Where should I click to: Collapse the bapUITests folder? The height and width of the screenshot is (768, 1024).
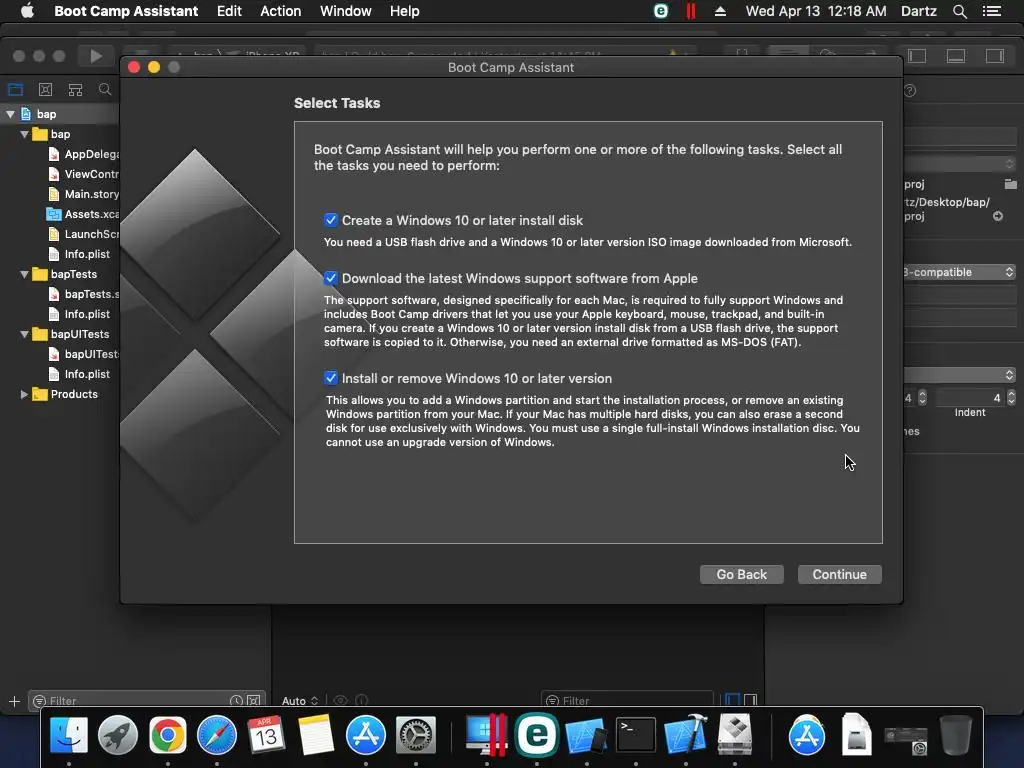coord(24,334)
